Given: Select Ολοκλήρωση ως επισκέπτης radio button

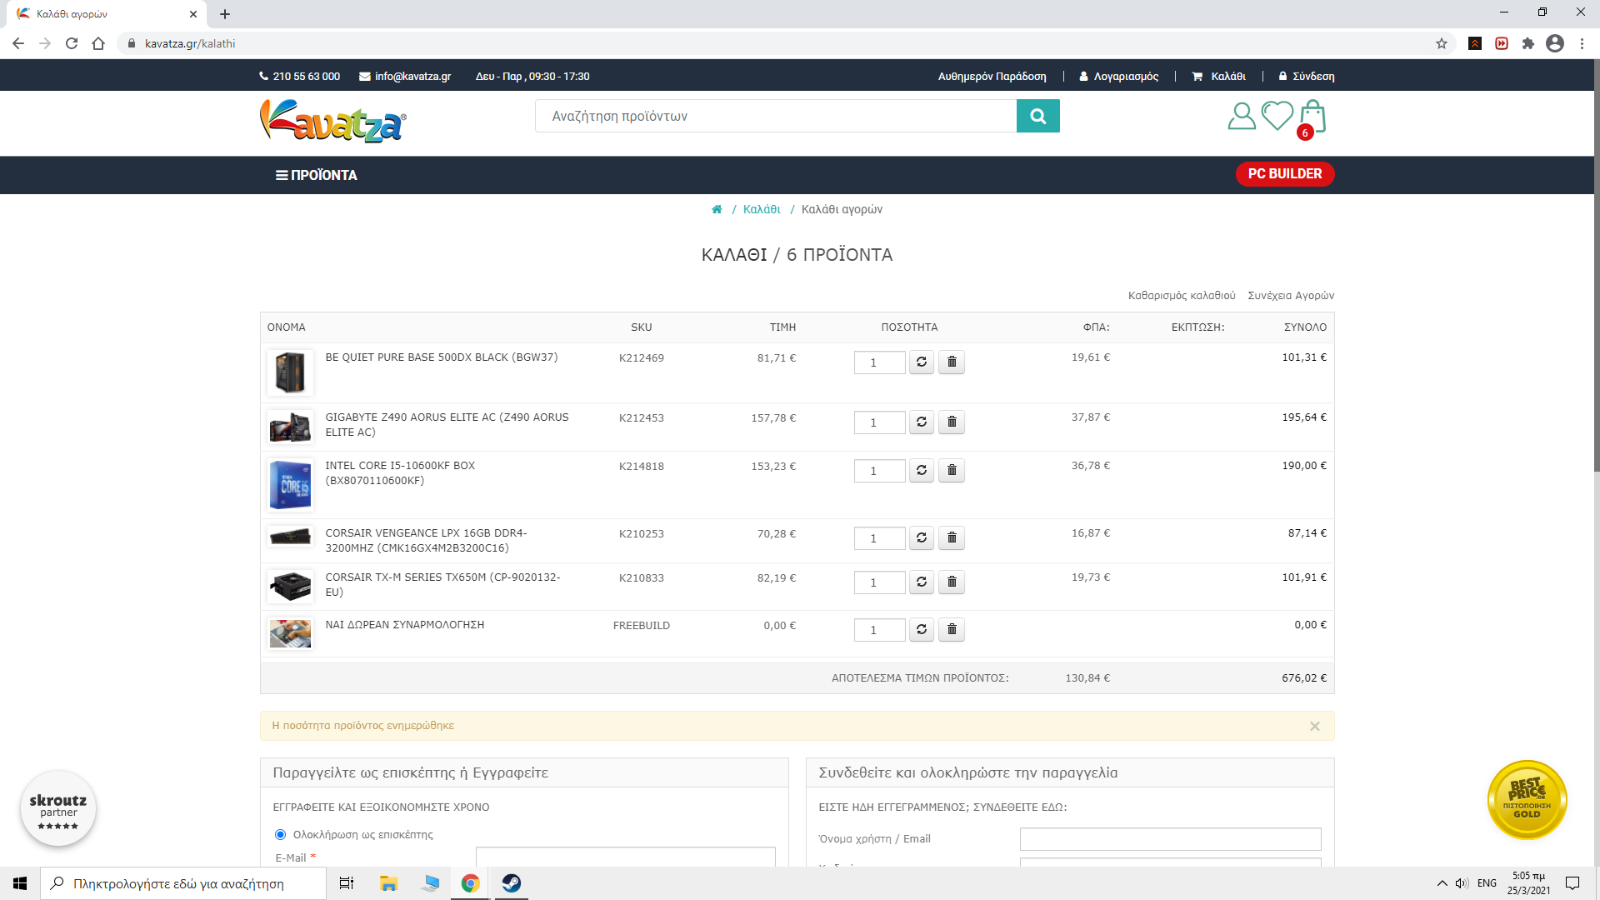Looking at the screenshot, I should [280, 834].
